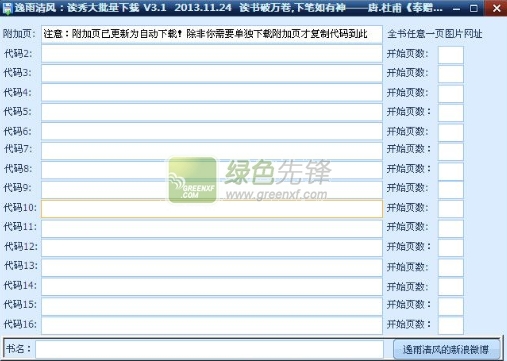The image size is (507, 361).
Task: Focus the 代码13 input field
Action: coord(212,267)
